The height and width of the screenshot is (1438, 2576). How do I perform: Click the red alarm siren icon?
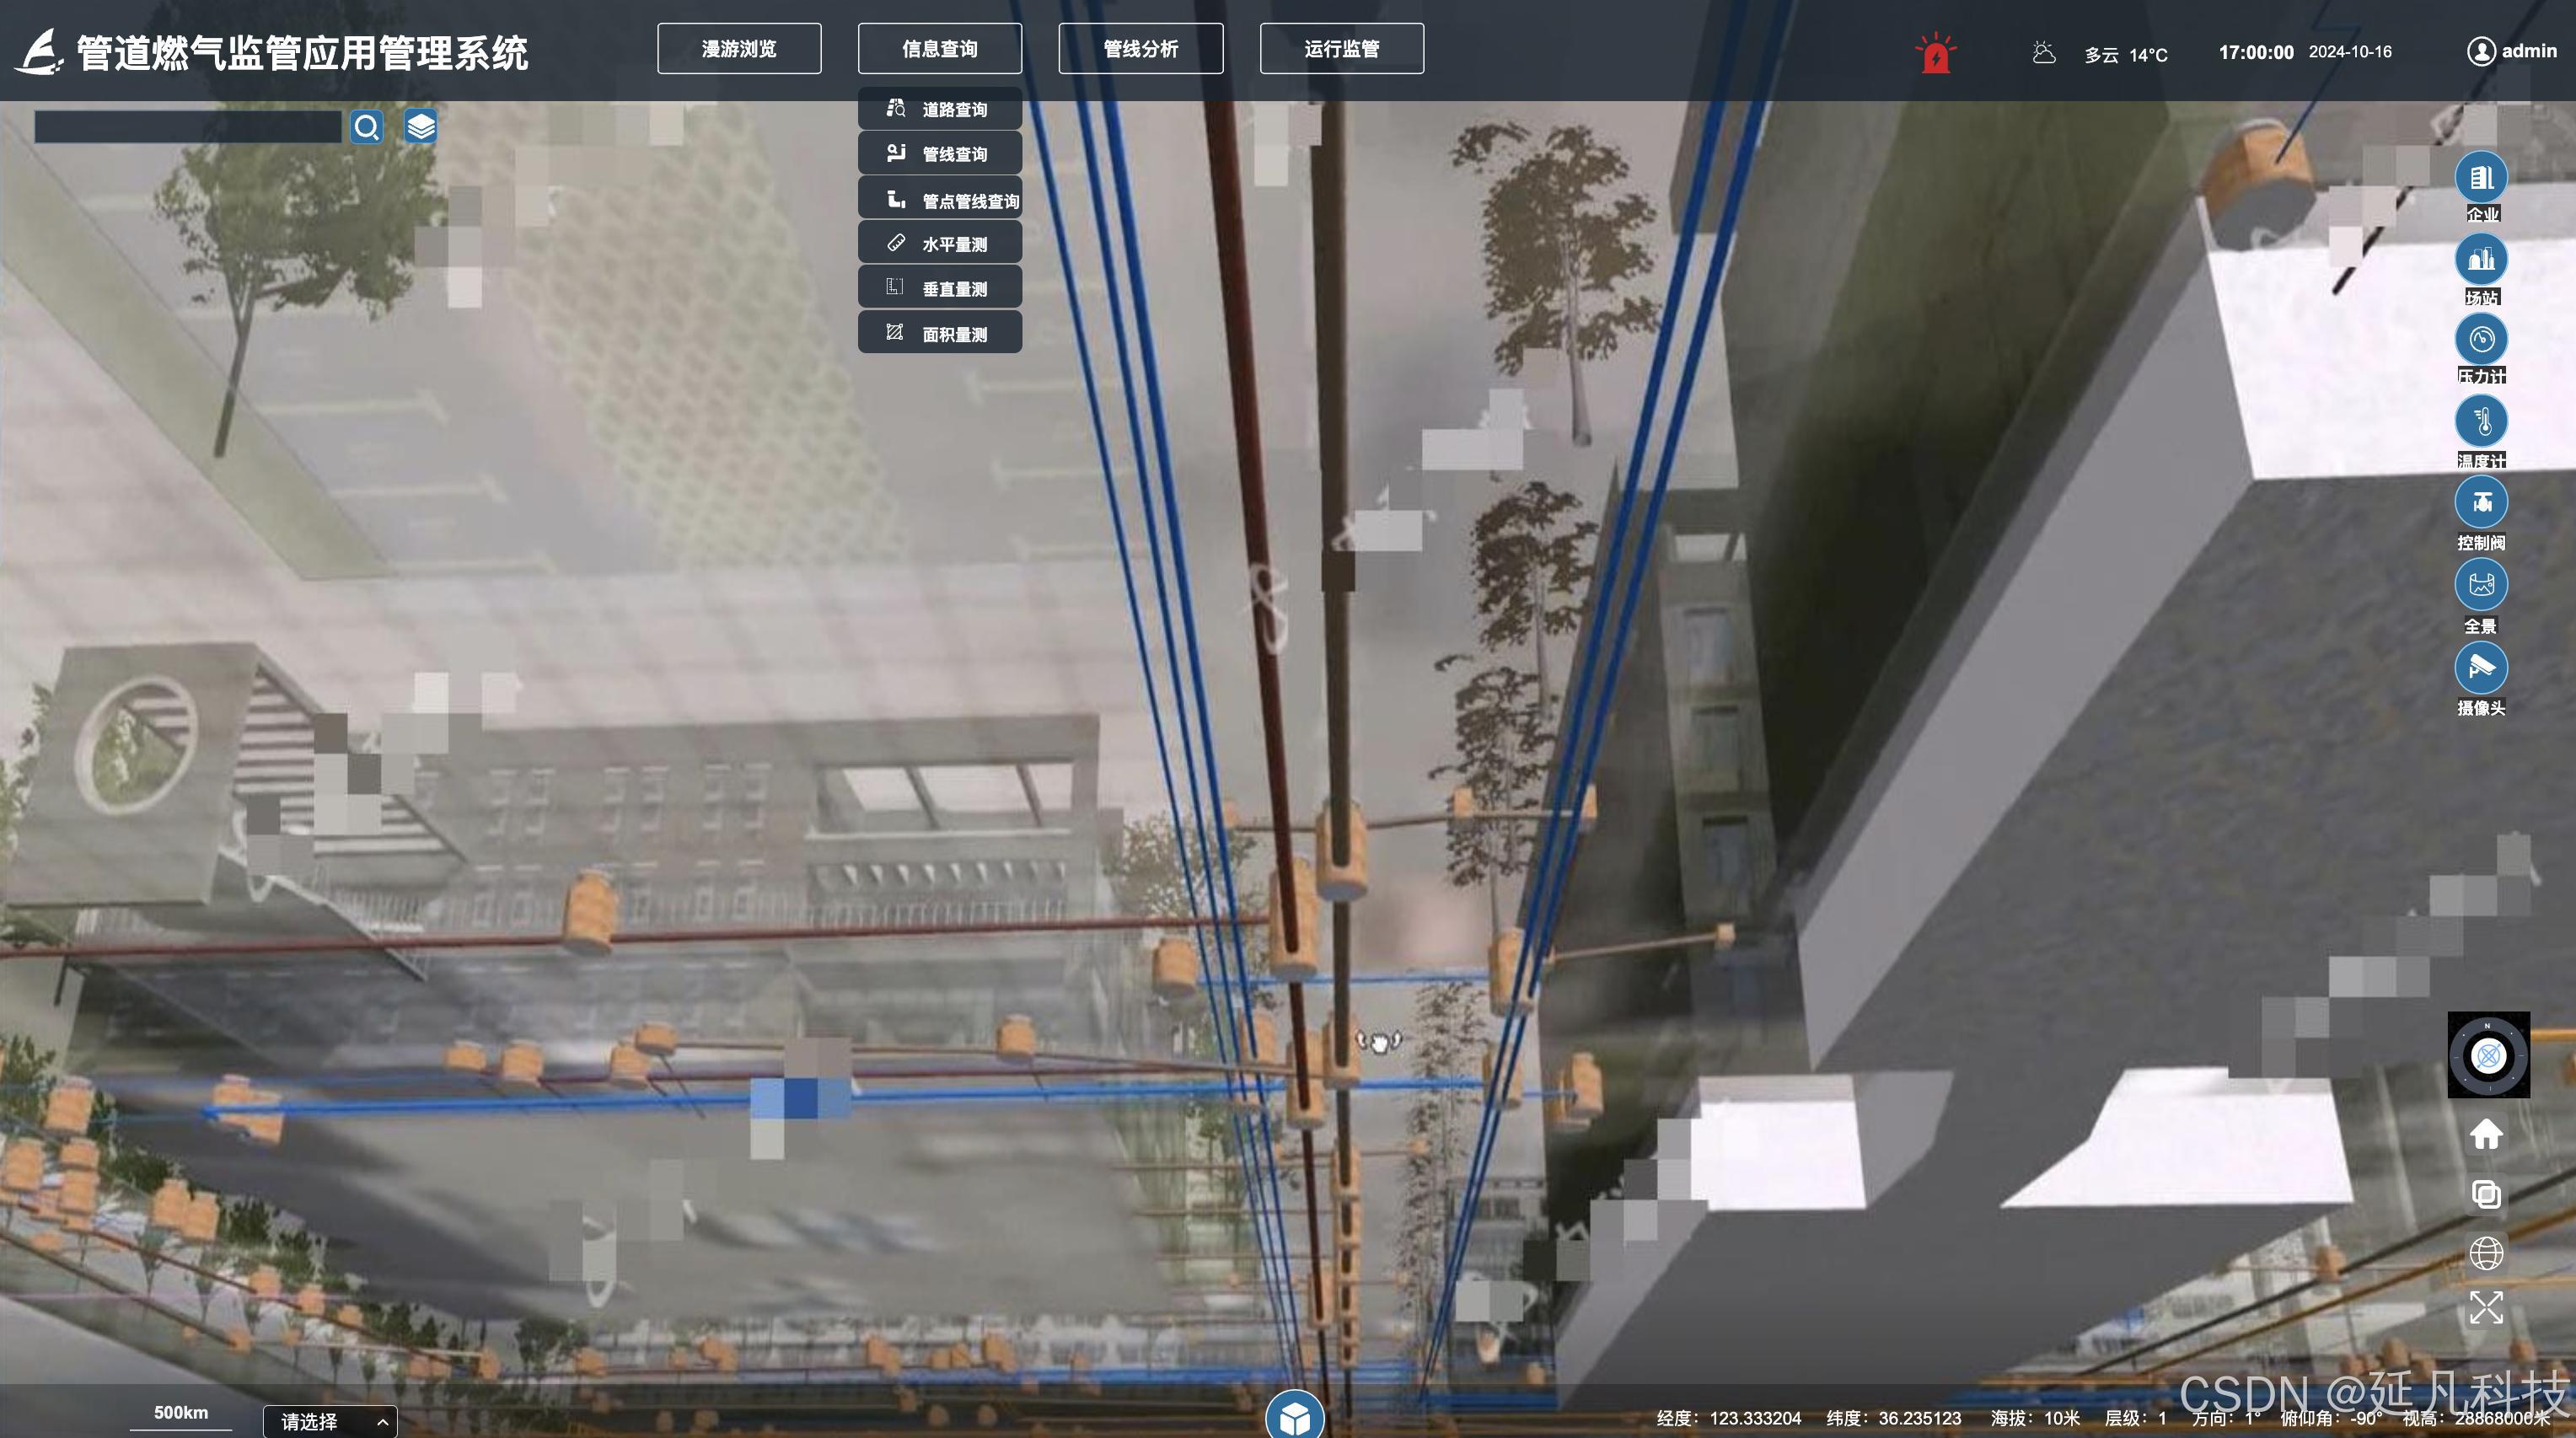(1936, 54)
